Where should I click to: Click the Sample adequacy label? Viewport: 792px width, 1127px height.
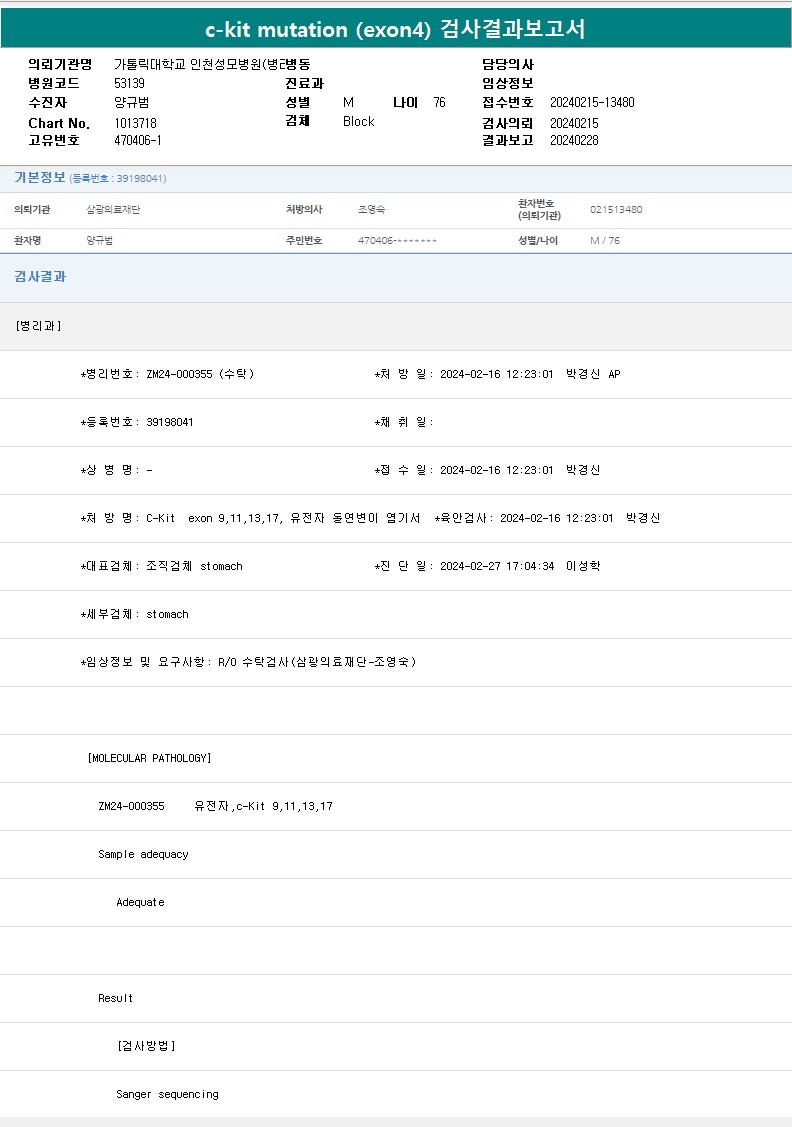point(143,854)
